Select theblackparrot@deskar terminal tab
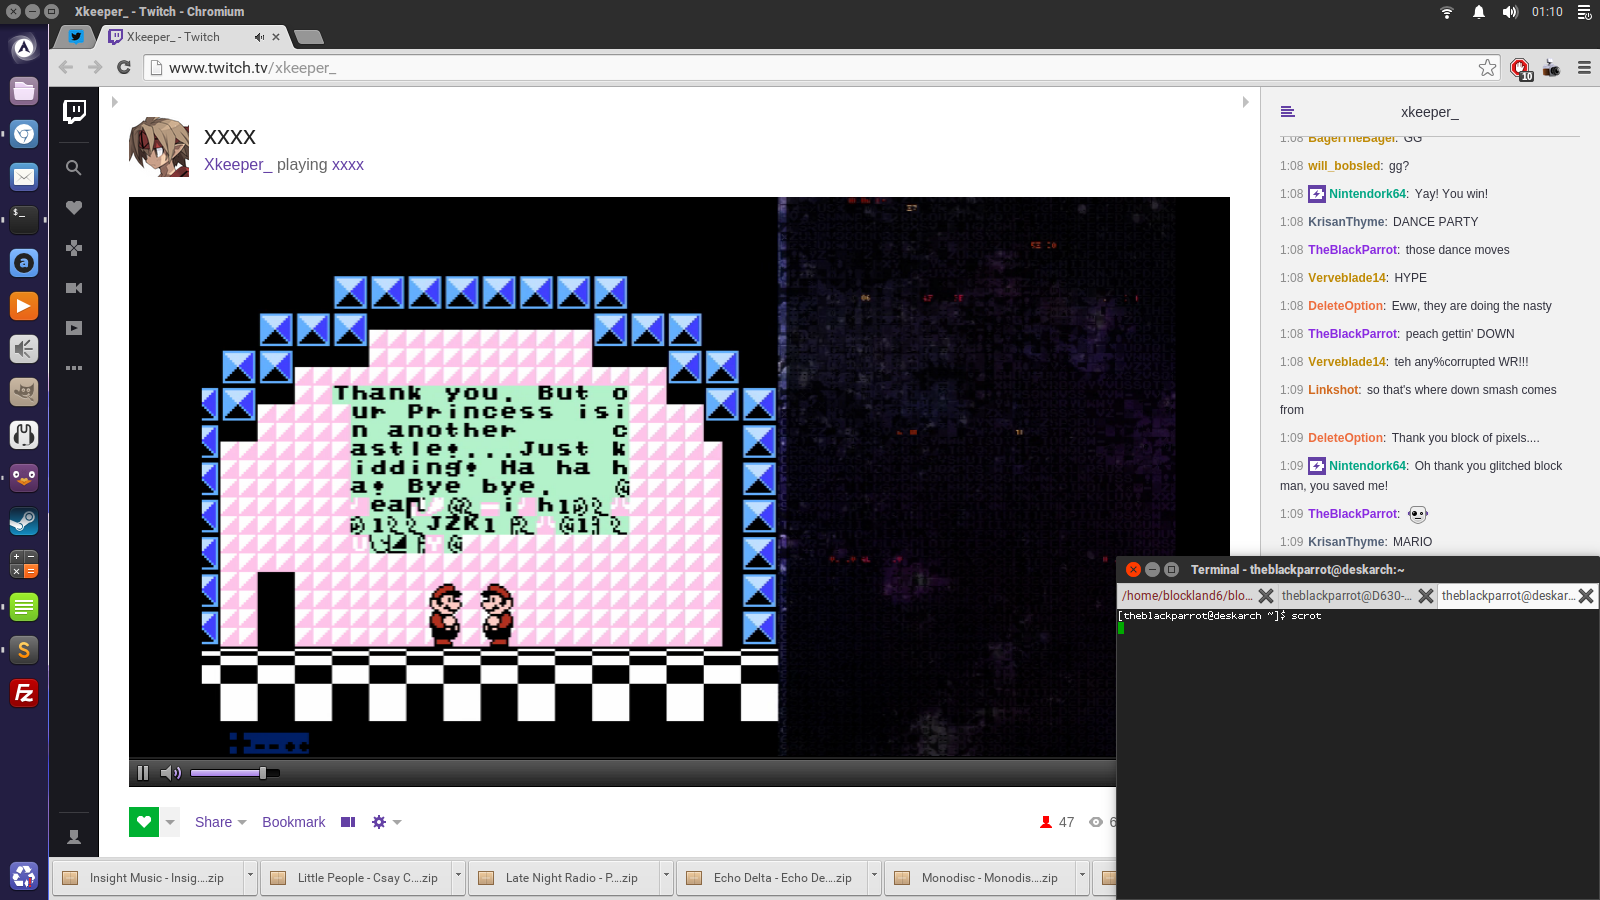The height and width of the screenshot is (900, 1600). click(x=1507, y=595)
